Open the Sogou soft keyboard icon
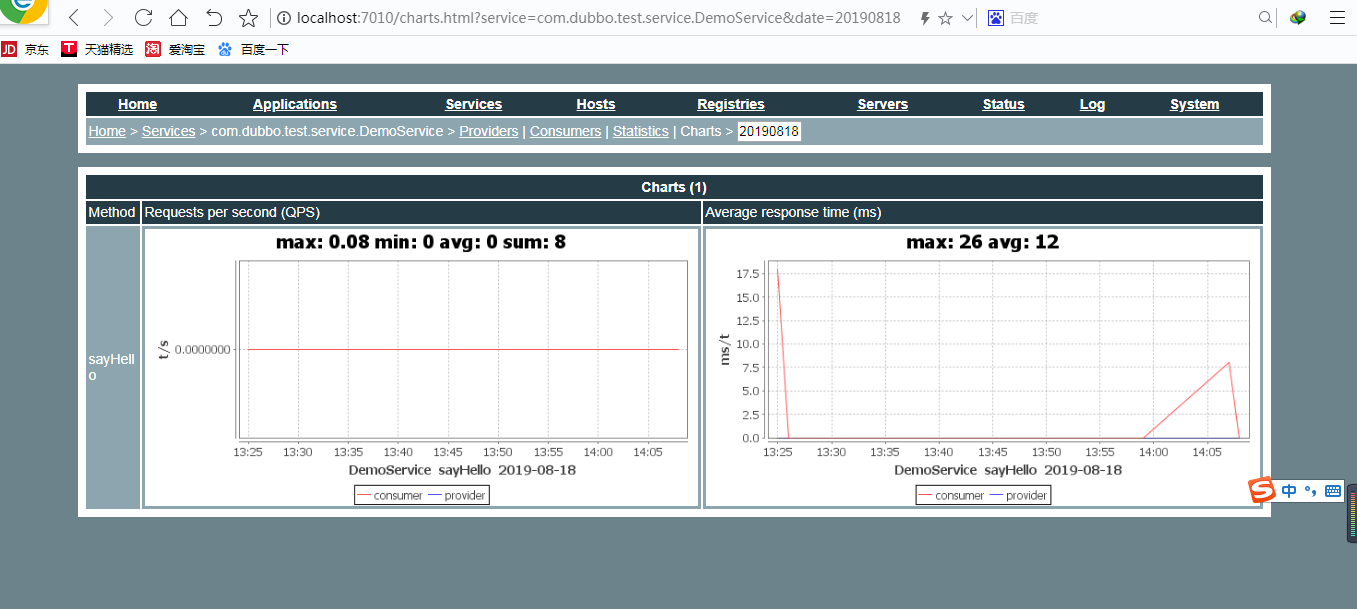 (1332, 491)
